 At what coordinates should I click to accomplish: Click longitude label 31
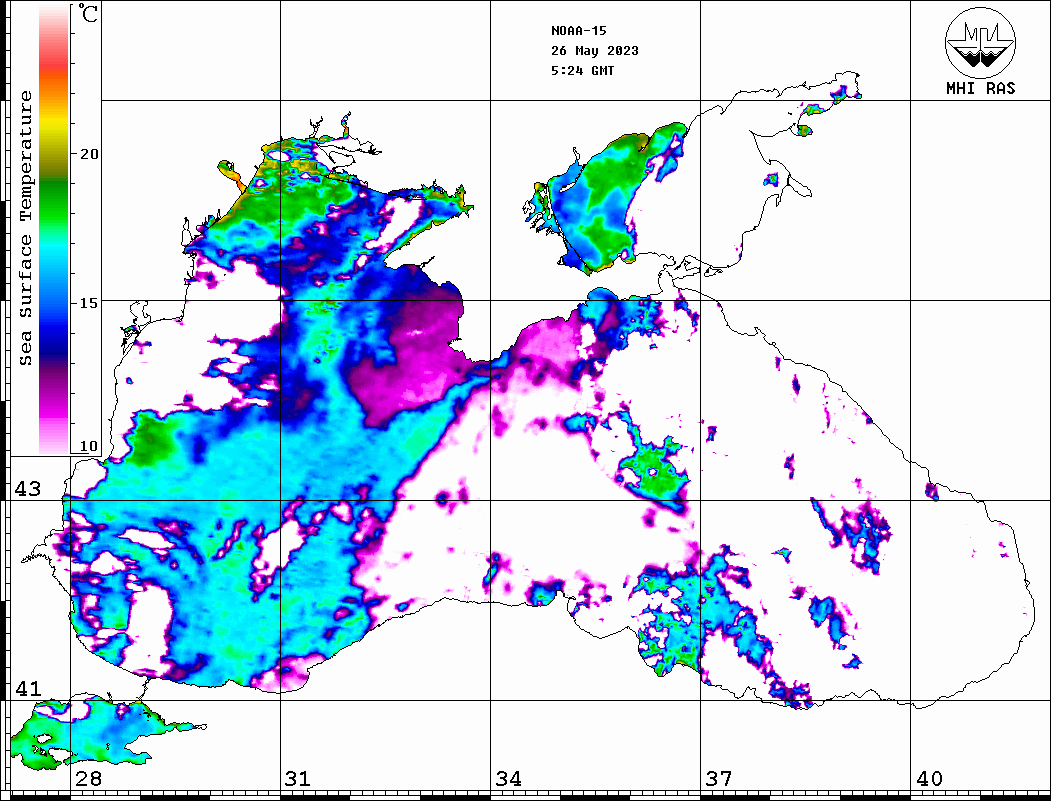pyautogui.click(x=298, y=778)
